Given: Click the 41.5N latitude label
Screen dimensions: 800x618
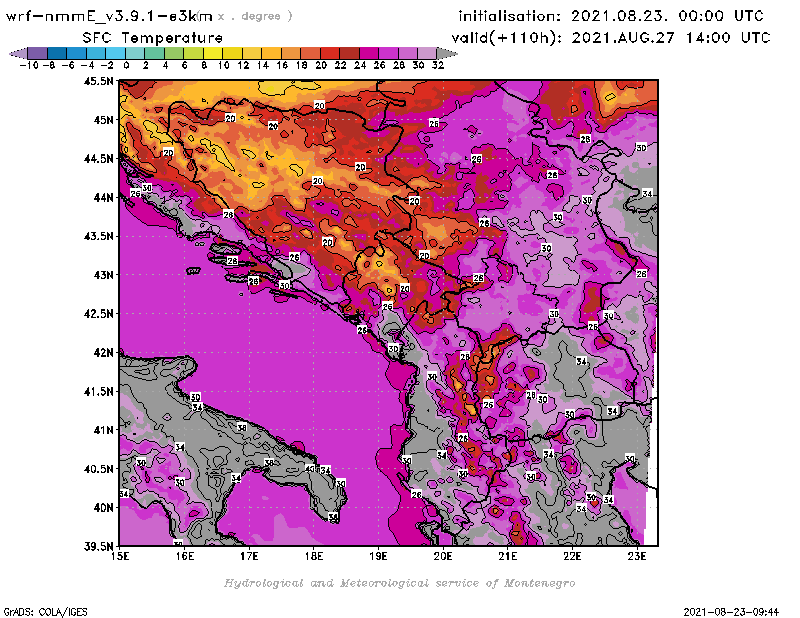Looking at the screenshot, I should click(x=98, y=391).
